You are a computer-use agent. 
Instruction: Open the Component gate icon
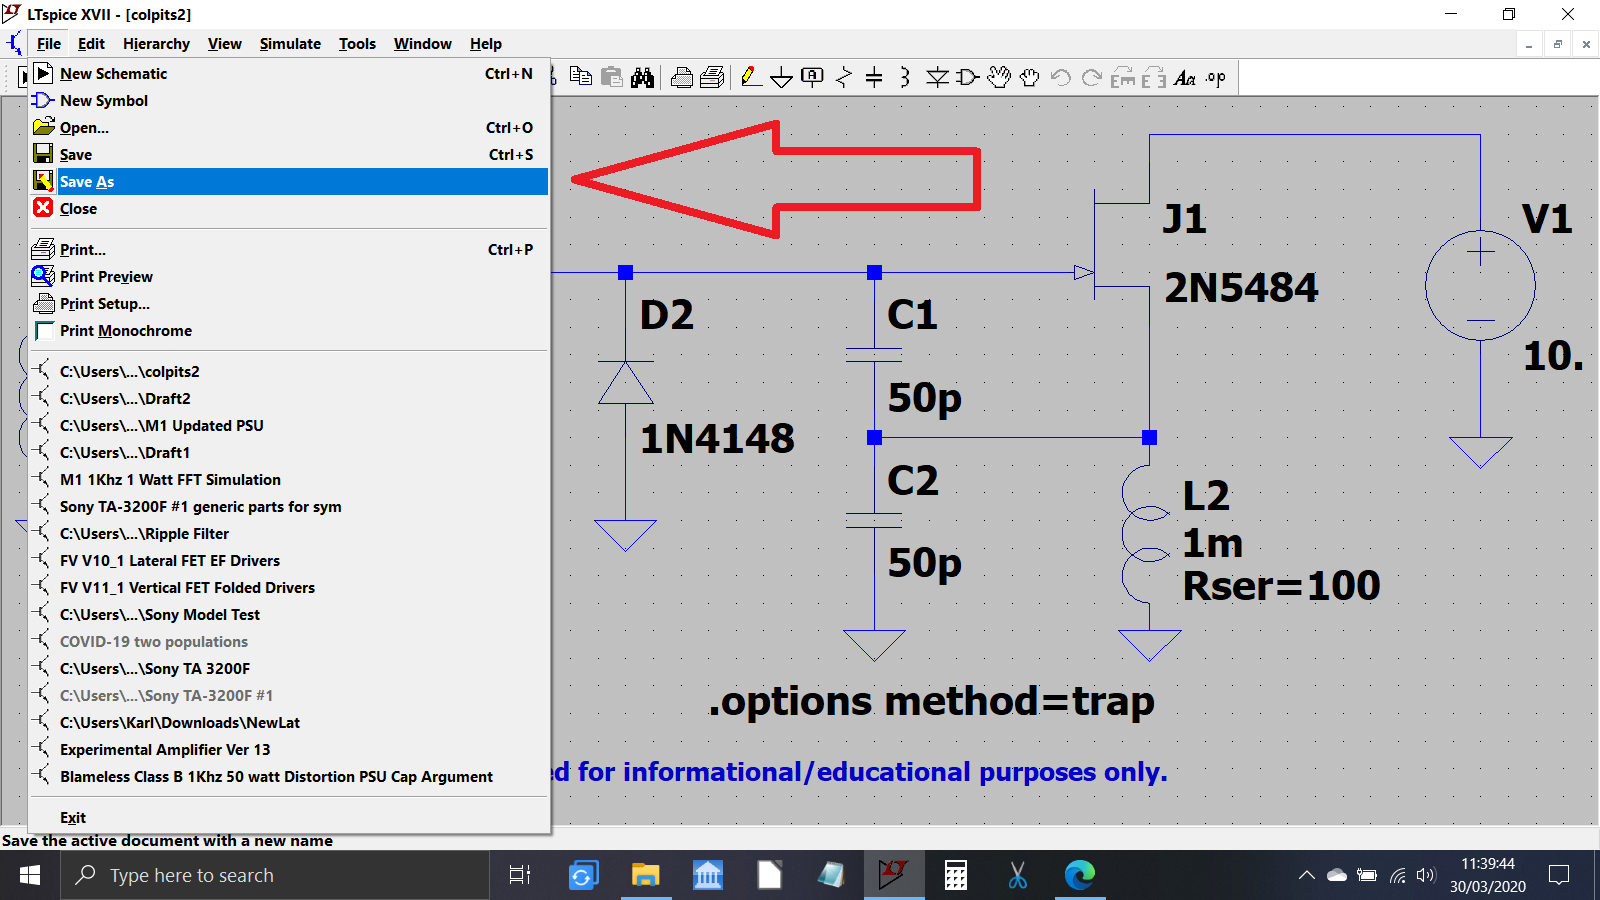pos(967,77)
